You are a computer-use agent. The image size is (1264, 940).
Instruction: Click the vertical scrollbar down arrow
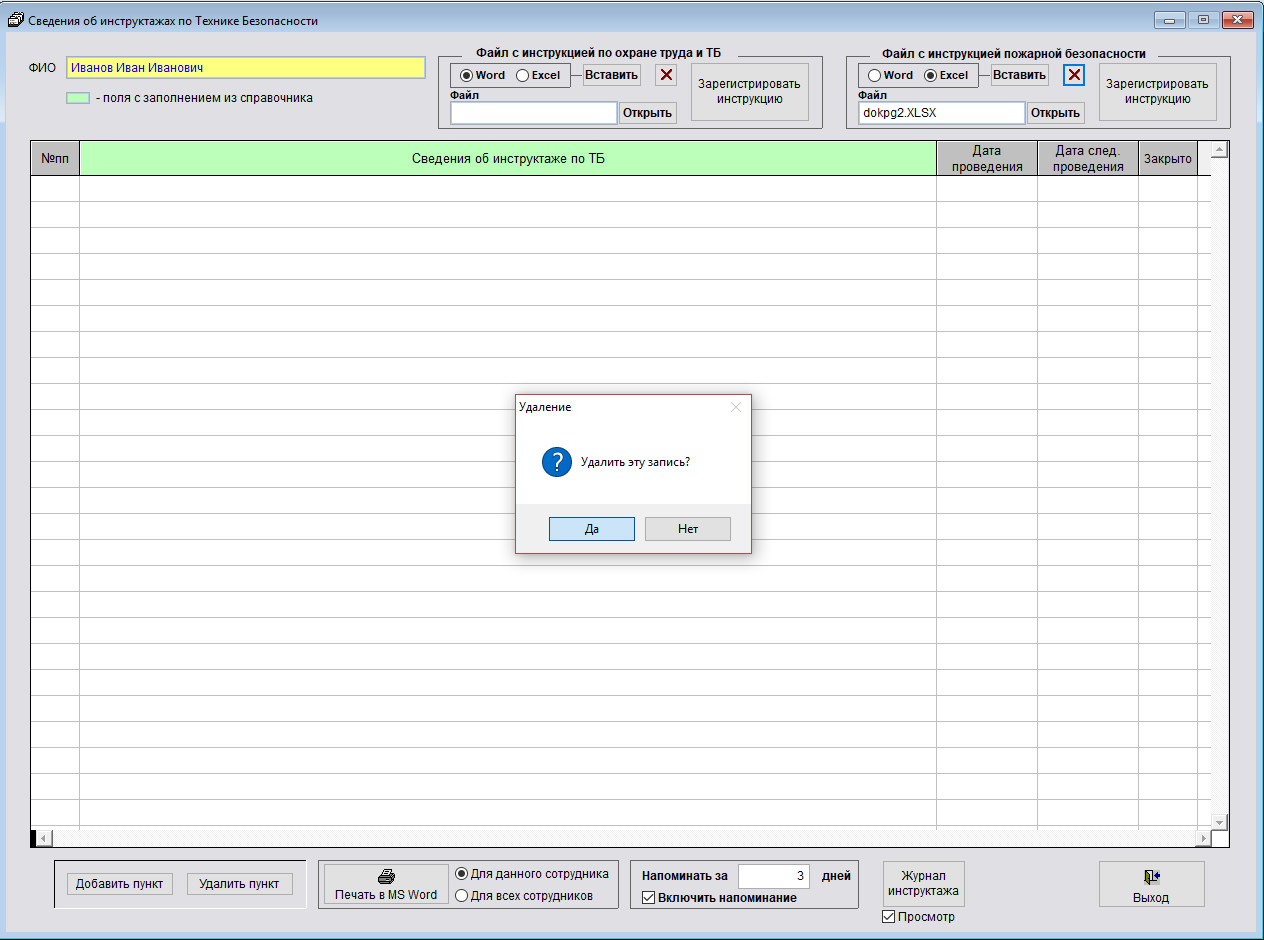pos(1219,822)
